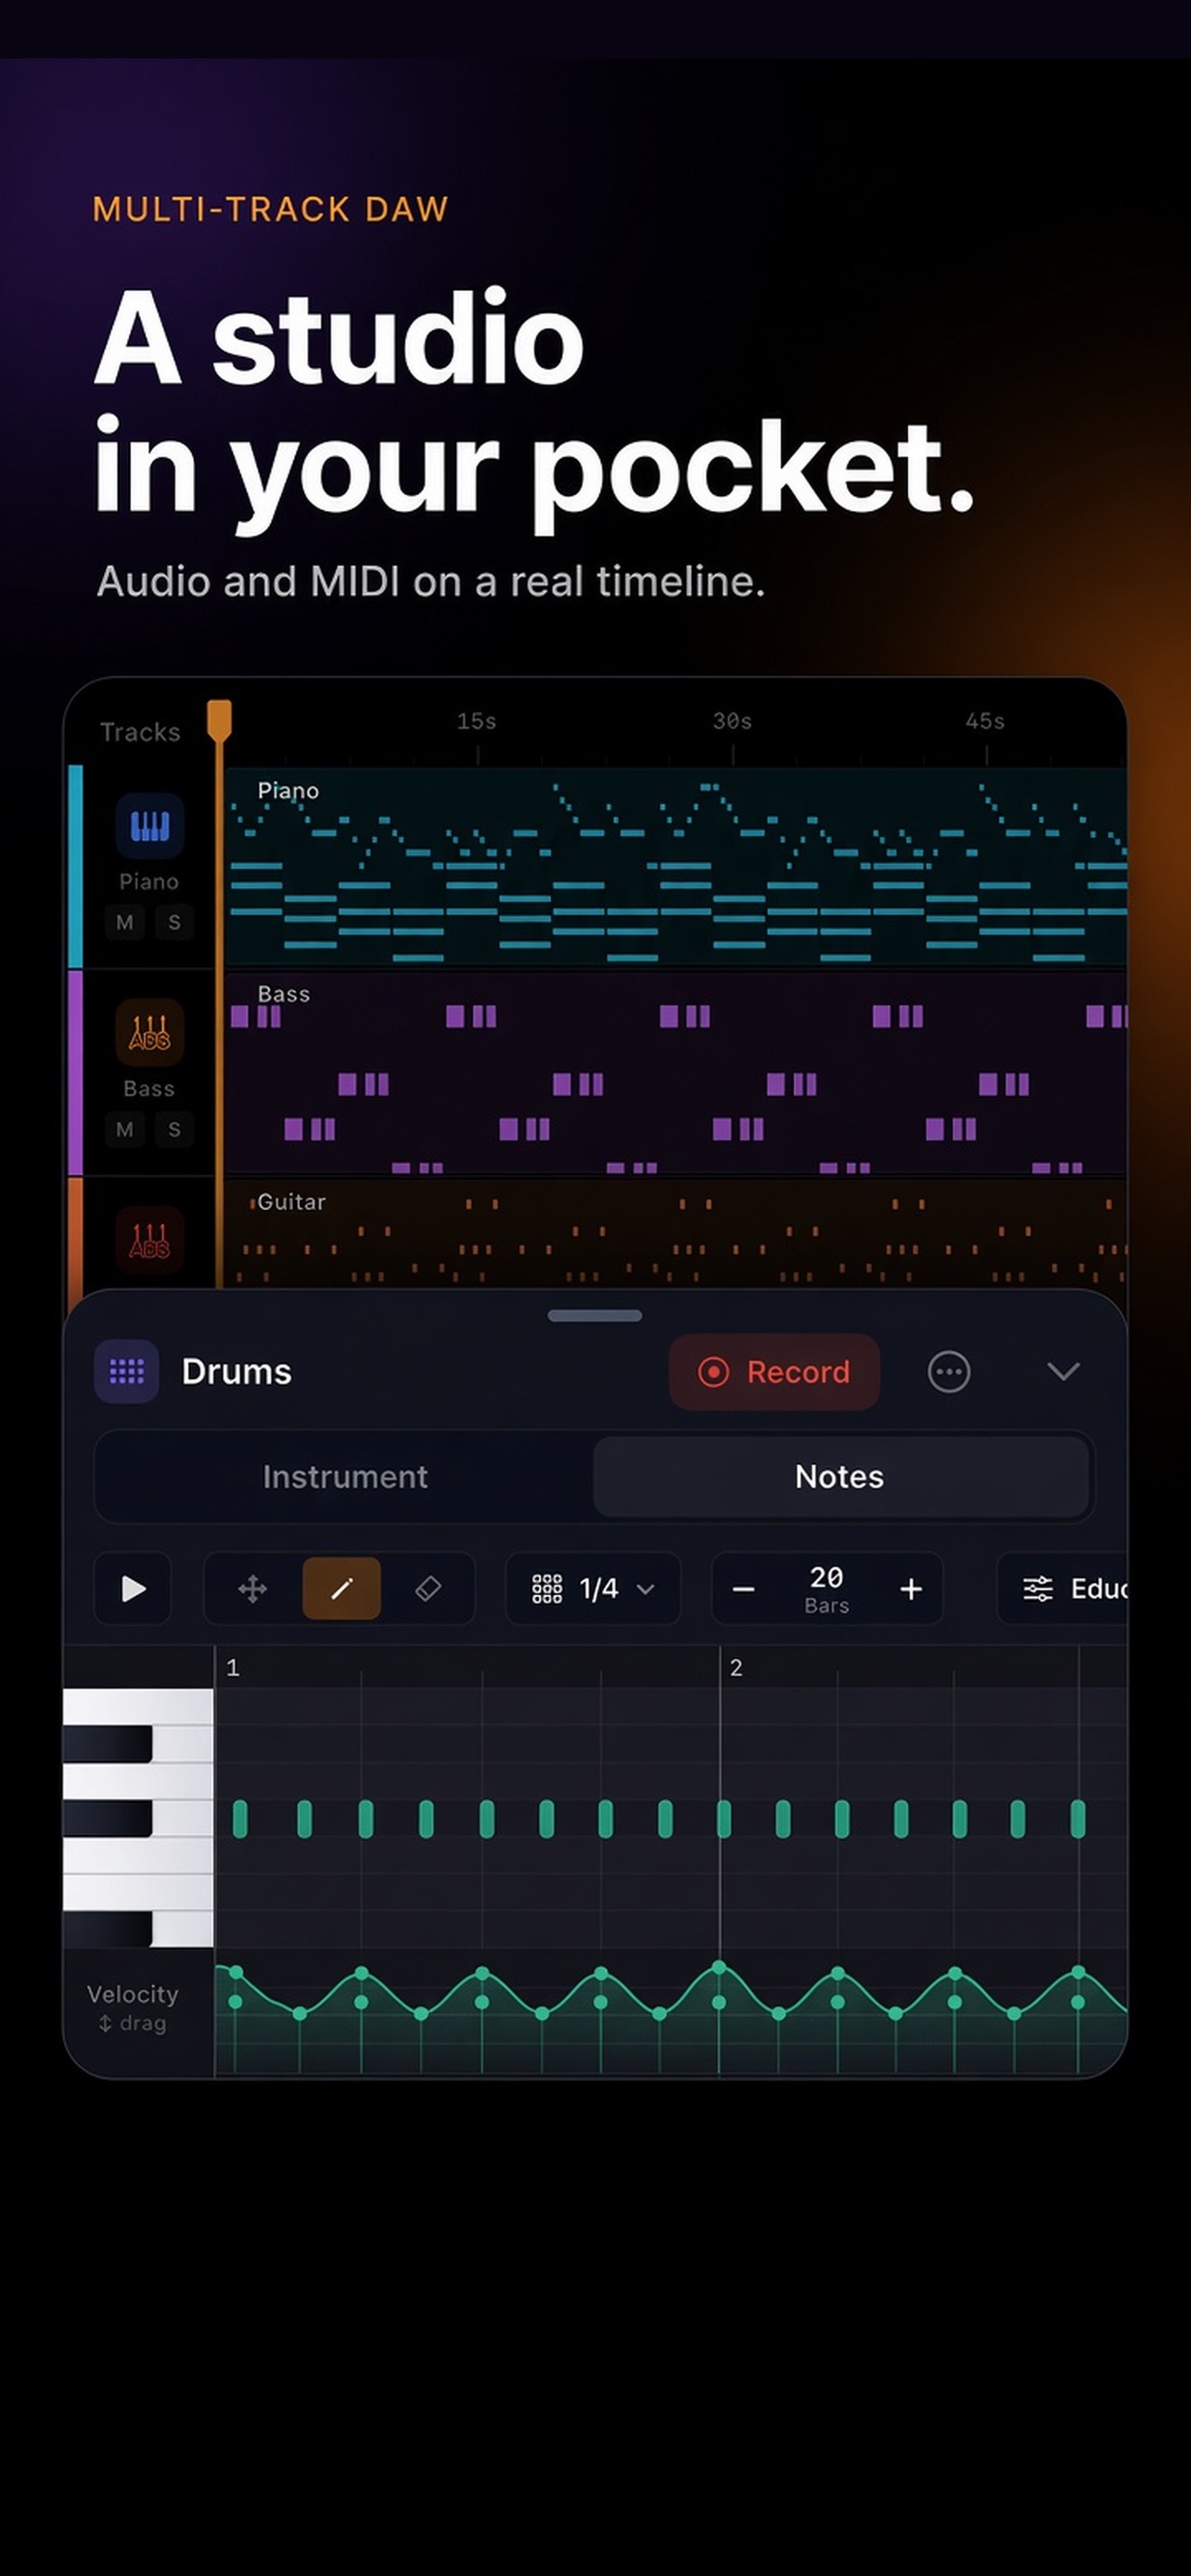Switch to the Instrument tab
The height and width of the screenshot is (2576, 1191).
(x=345, y=1476)
